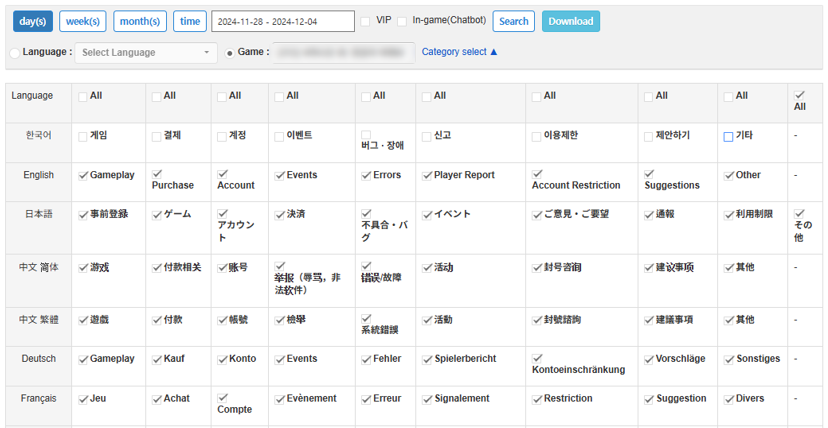The width and height of the screenshot is (828, 428).
Task: Check the Korean 기타 checkbox
Action: click(x=728, y=137)
